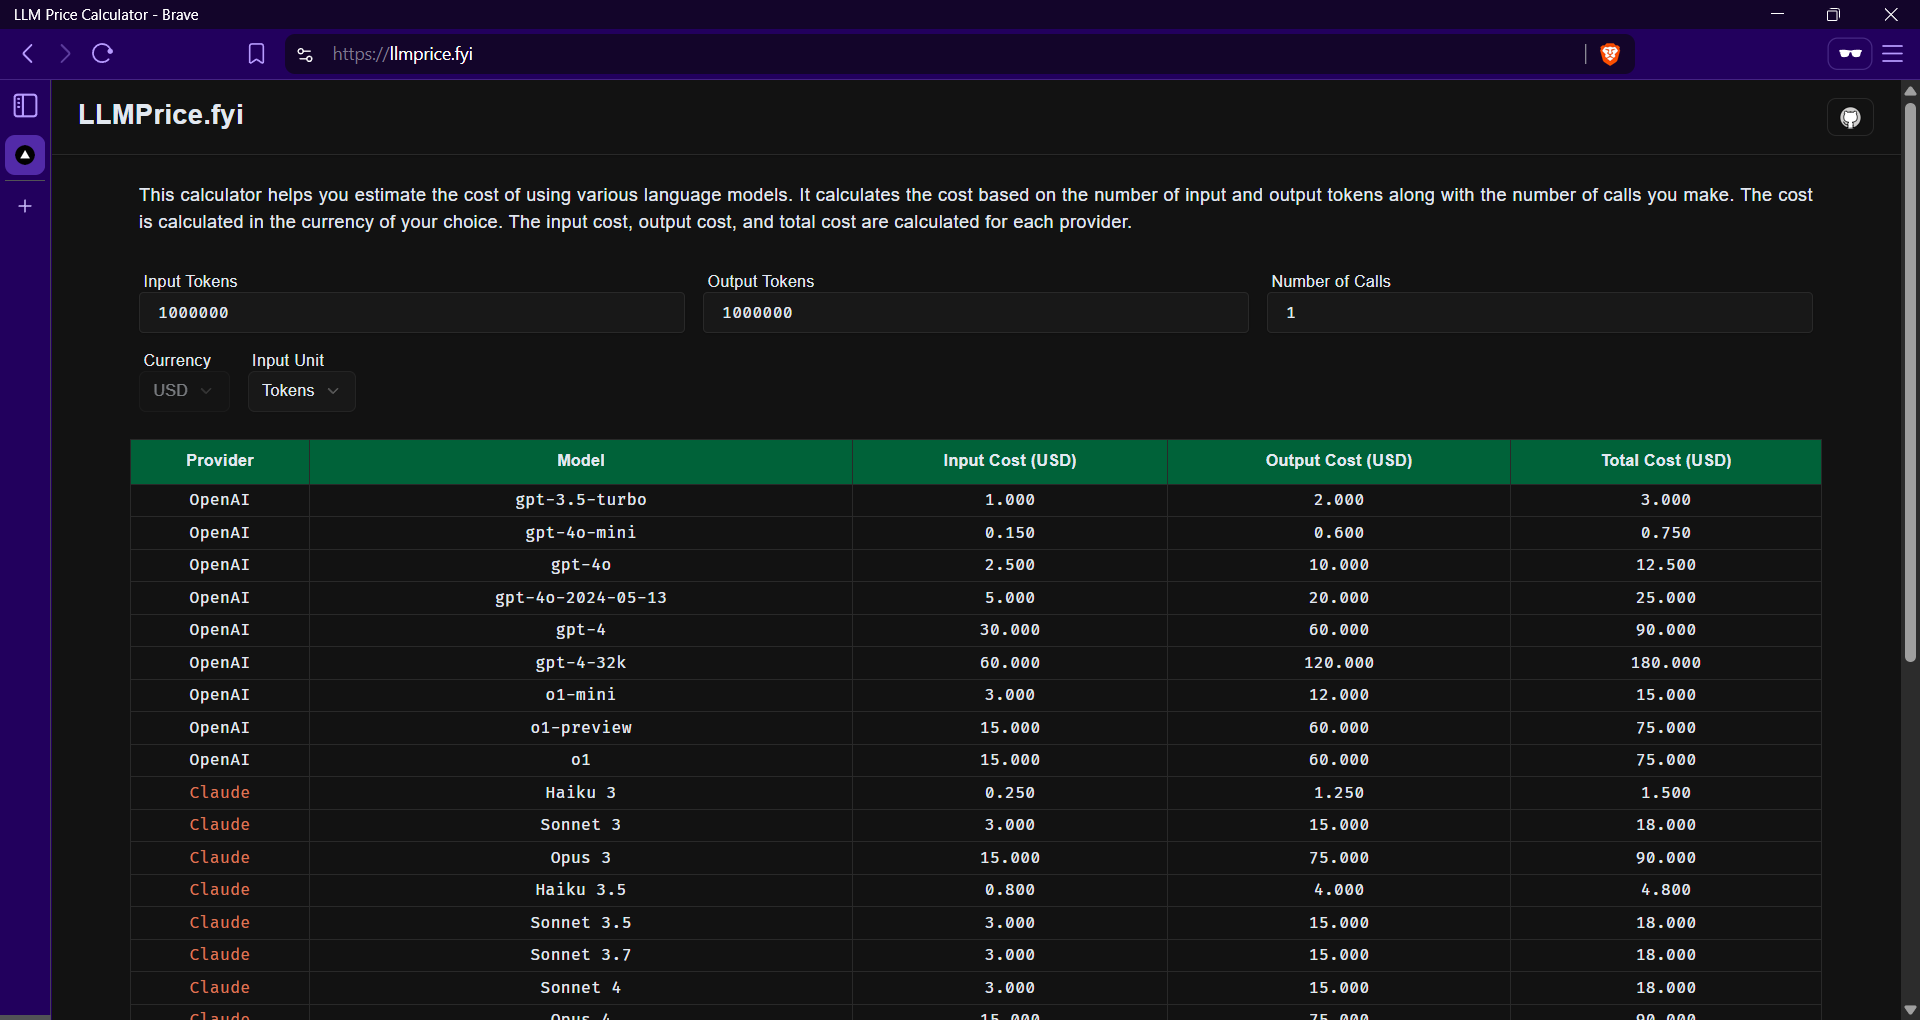Image resolution: width=1920 pixels, height=1020 pixels.
Task: Click input cost 0.800 for Haiku 3.5
Action: point(1010,890)
